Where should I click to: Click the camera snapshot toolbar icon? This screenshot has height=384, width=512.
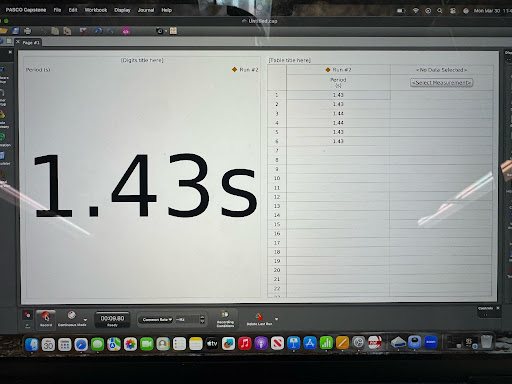(159, 31)
